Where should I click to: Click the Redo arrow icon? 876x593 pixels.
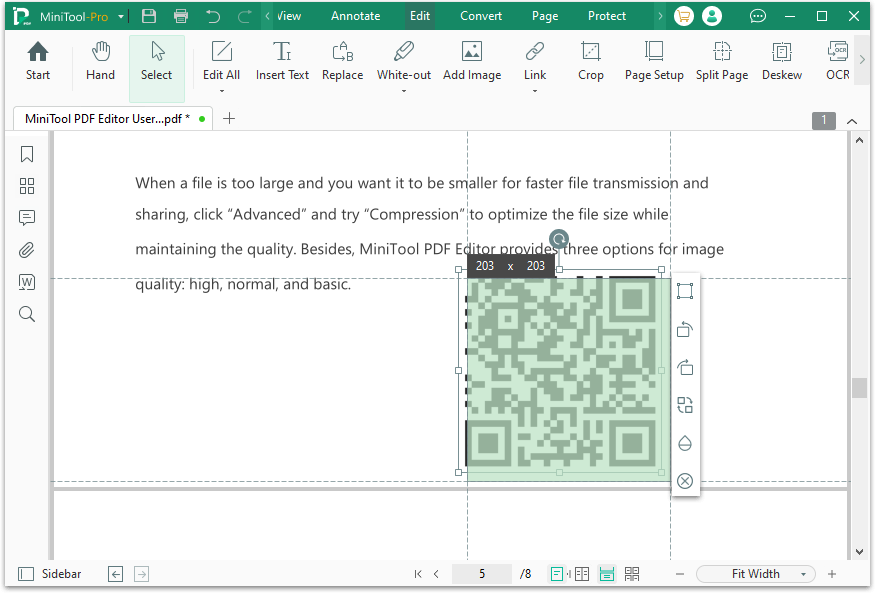click(244, 16)
